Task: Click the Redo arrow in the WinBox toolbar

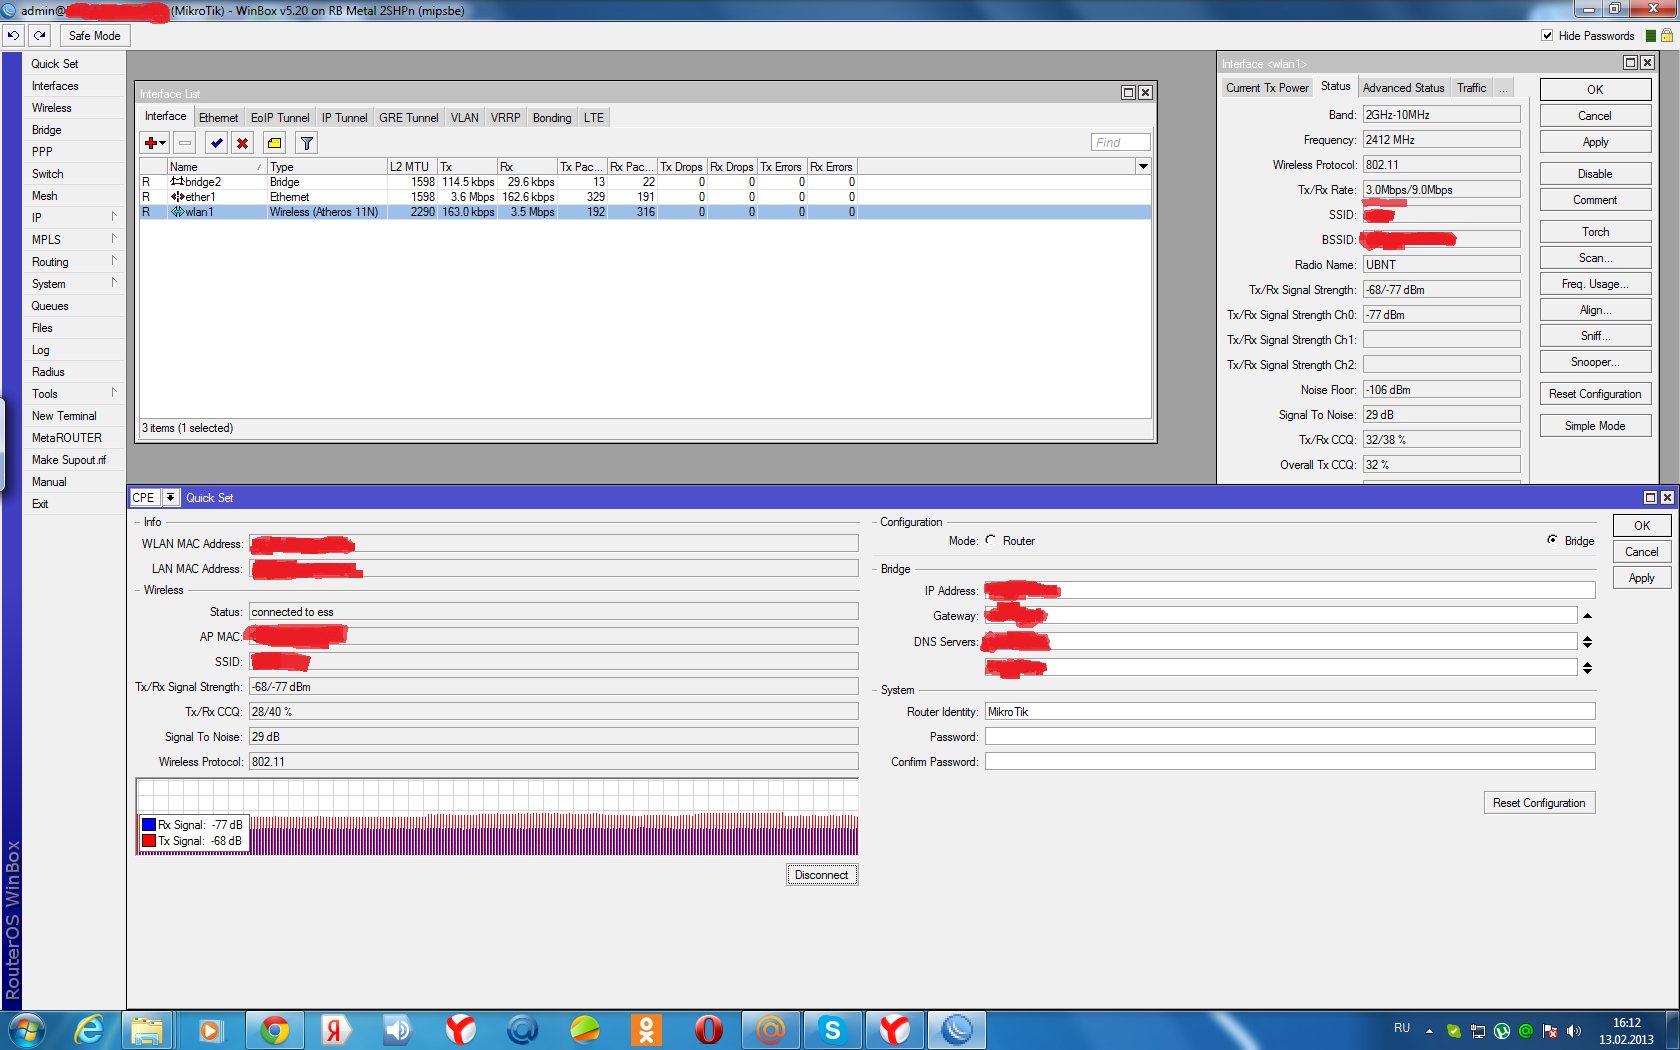Action: (39, 35)
